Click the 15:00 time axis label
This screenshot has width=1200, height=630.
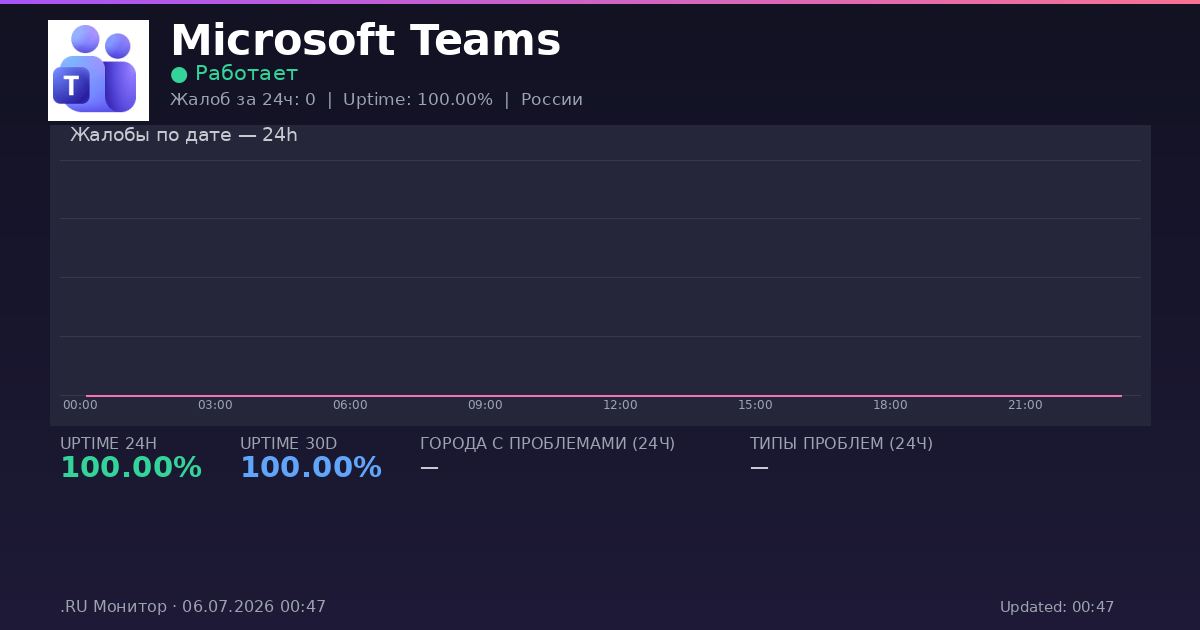[x=755, y=405]
